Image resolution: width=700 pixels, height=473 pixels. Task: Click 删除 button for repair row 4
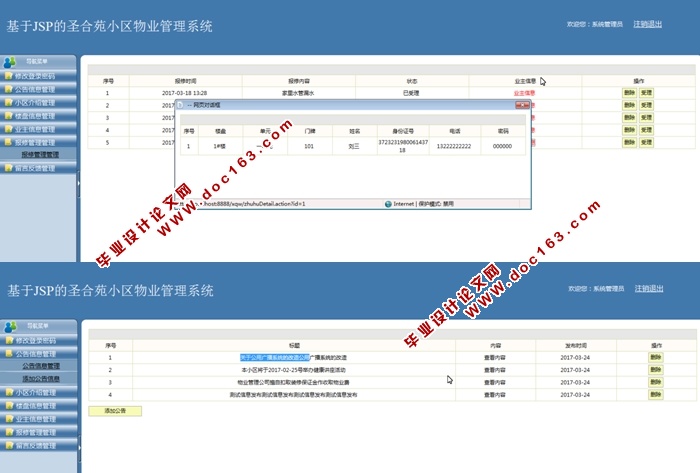[x=629, y=130]
